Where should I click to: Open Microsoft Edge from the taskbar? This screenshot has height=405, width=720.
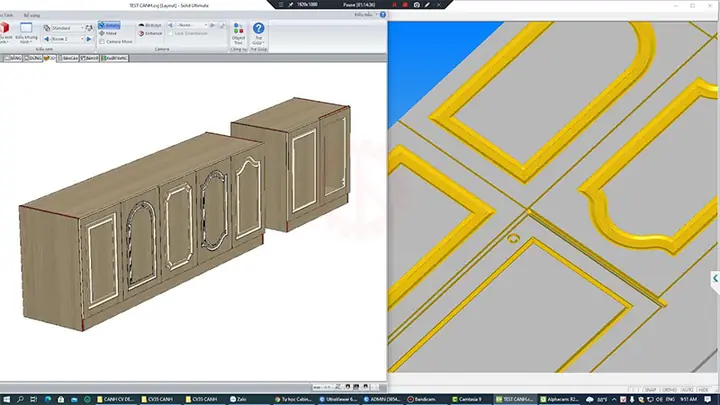click(x=48, y=399)
